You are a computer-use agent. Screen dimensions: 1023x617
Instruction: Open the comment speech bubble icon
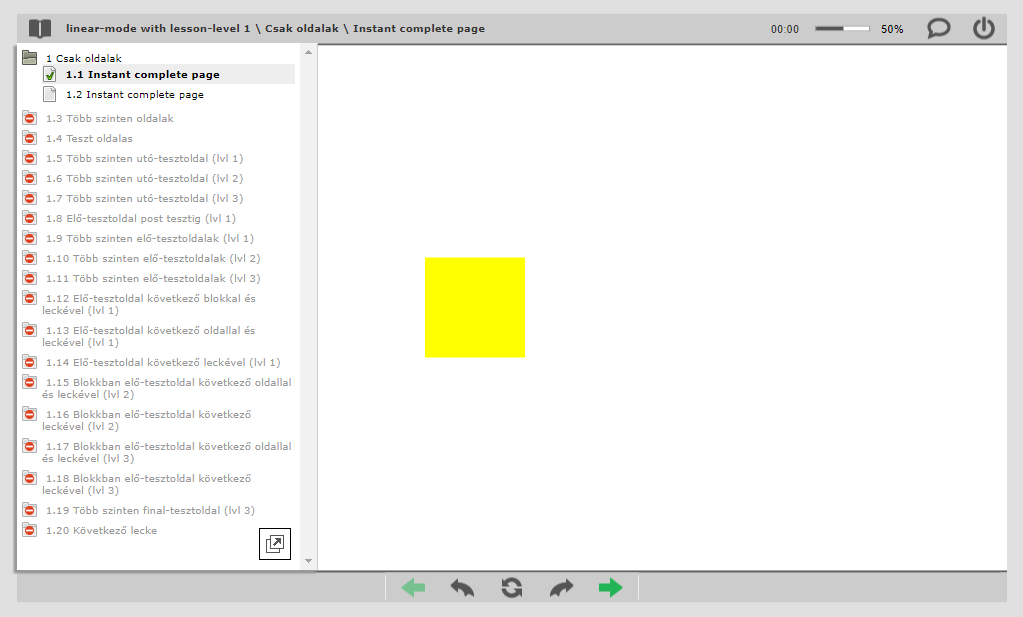[x=938, y=29]
